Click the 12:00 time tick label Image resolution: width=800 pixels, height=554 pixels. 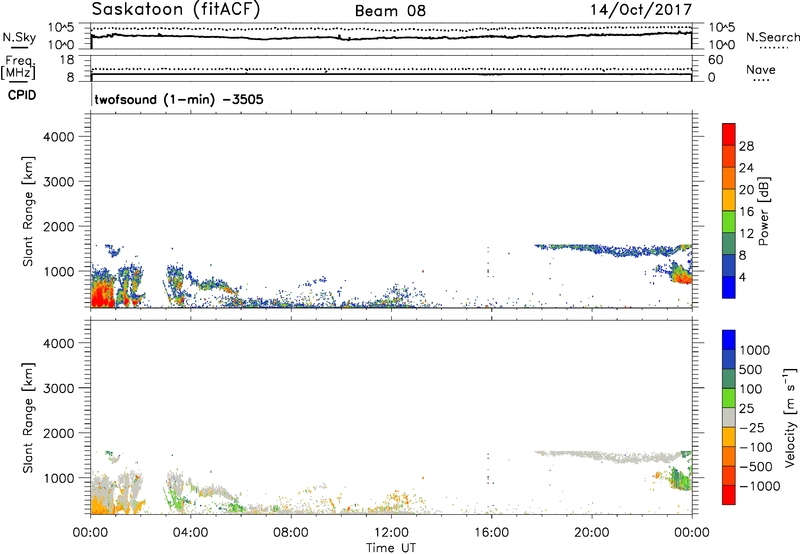tap(391, 533)
